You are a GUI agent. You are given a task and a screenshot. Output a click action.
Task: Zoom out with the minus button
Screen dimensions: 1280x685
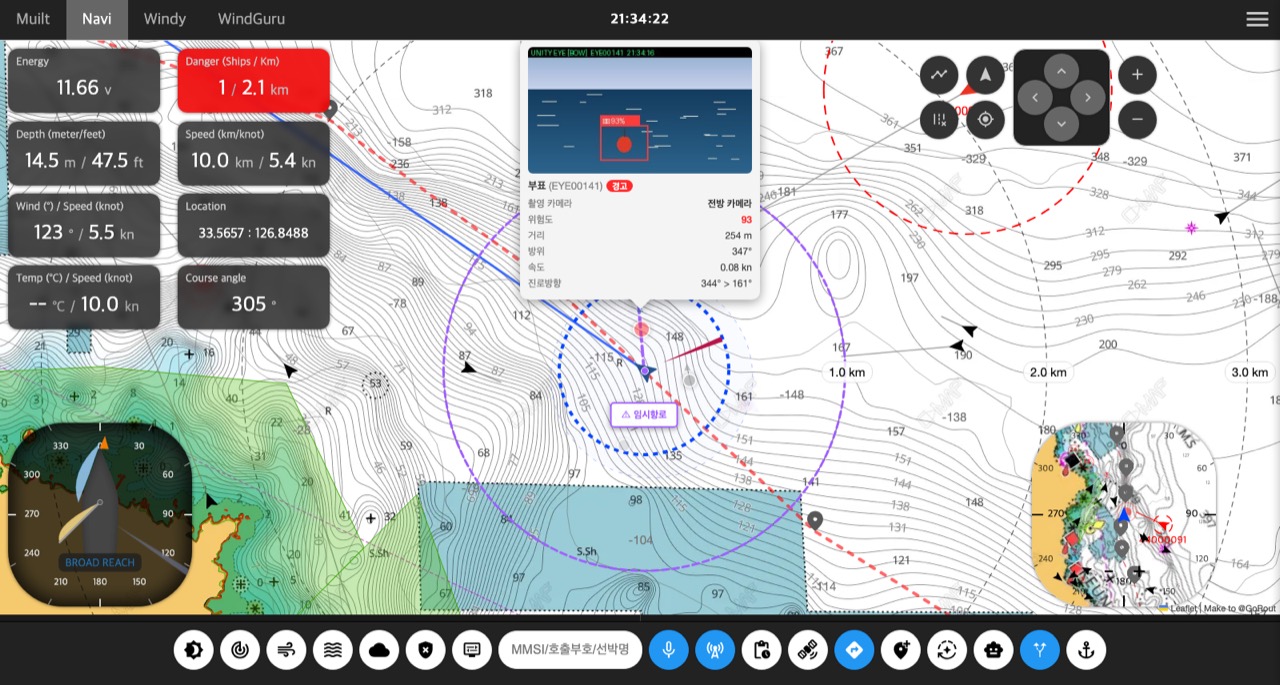[1137, 120]
